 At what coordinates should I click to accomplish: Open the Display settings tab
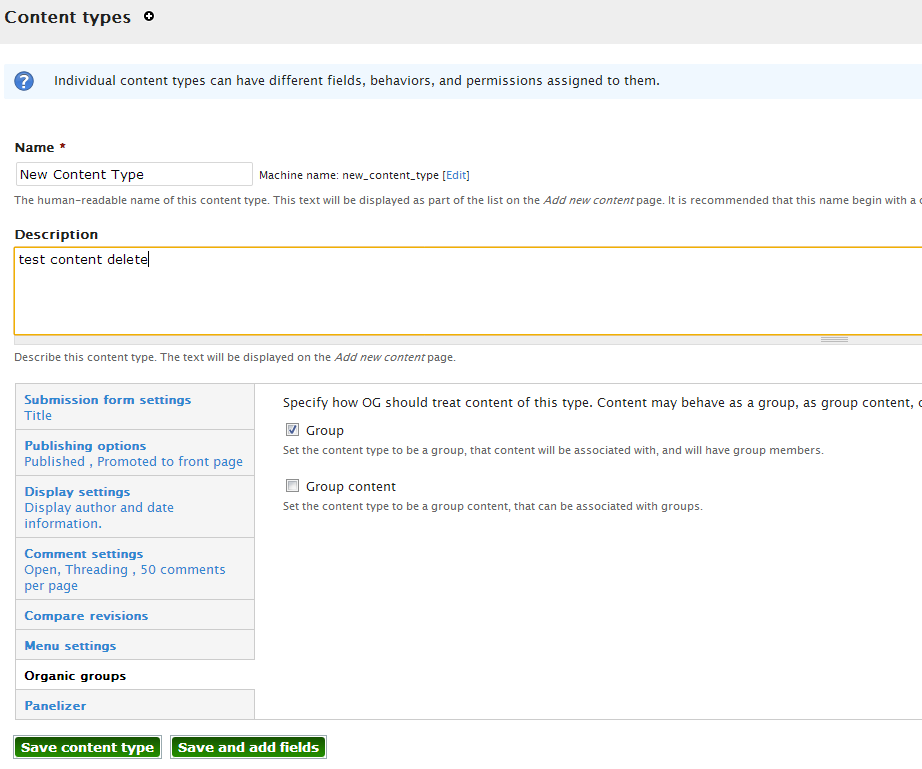[77, 491]
